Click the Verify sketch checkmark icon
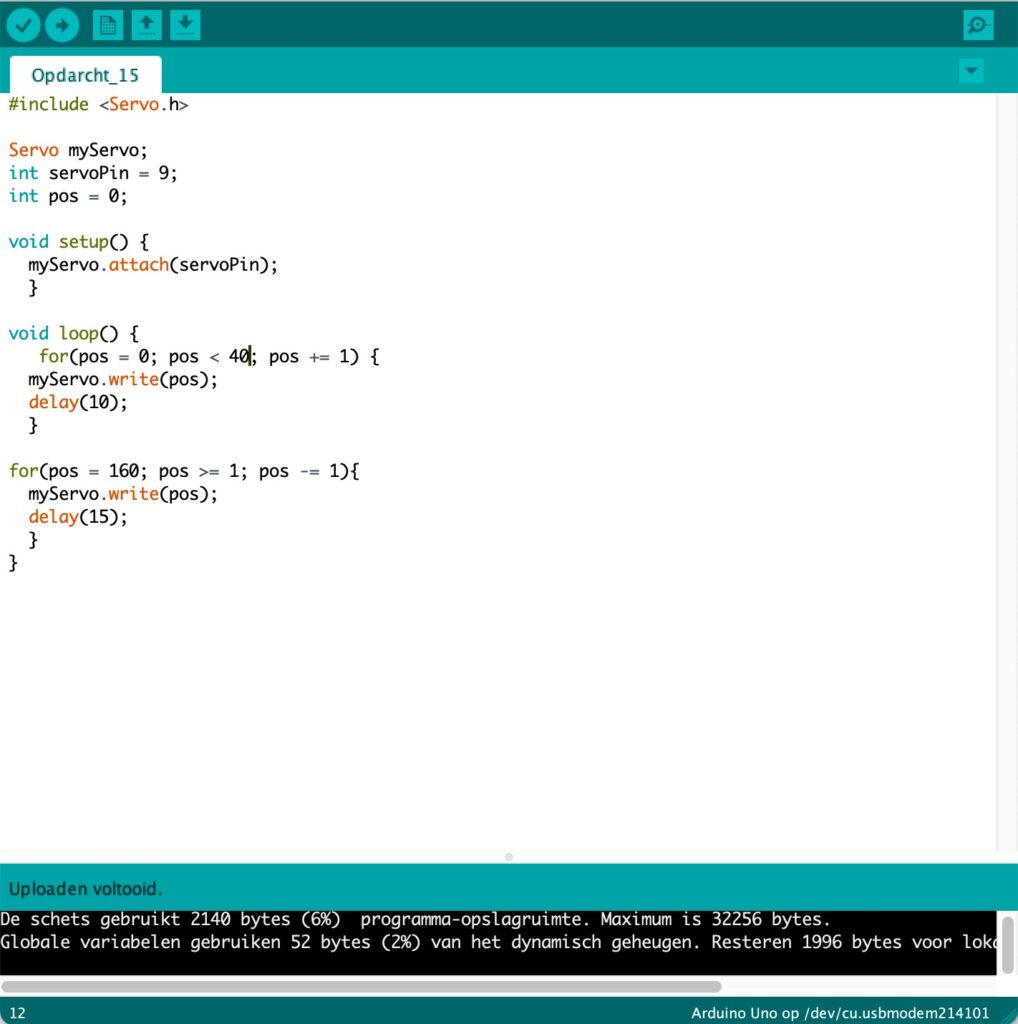The height and width of the screenshot is (1024, 1018). [x=24, y=25]
